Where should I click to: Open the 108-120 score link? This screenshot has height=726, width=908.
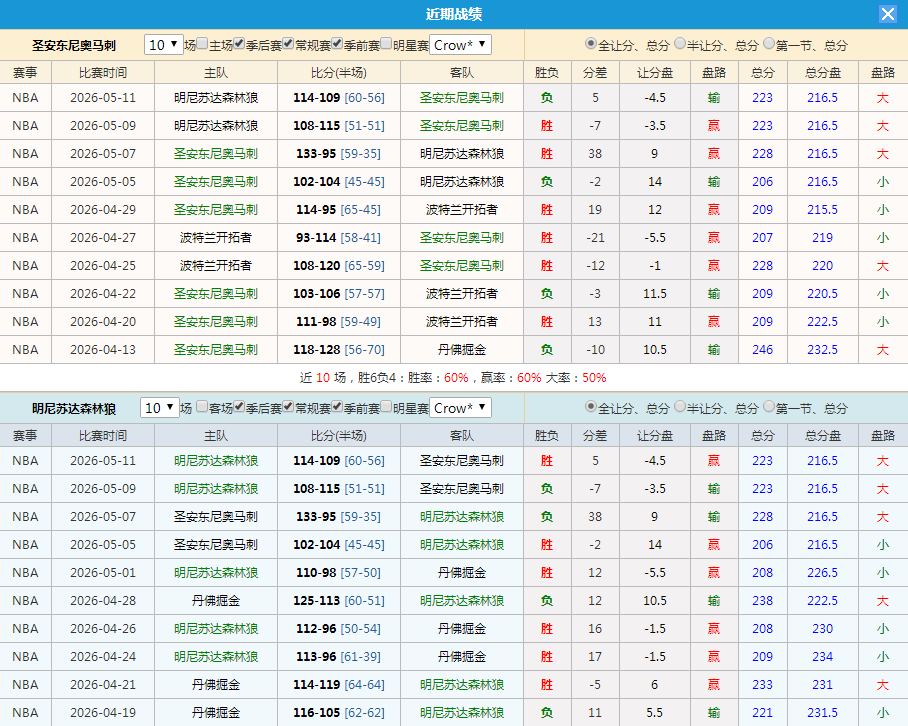coord(316,266)
